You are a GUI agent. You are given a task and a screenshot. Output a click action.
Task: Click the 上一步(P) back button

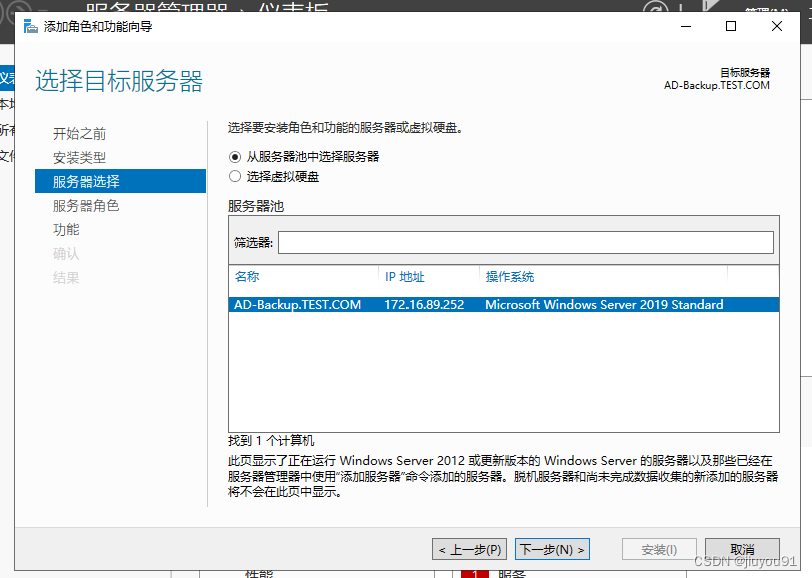(x=469, y=549)
